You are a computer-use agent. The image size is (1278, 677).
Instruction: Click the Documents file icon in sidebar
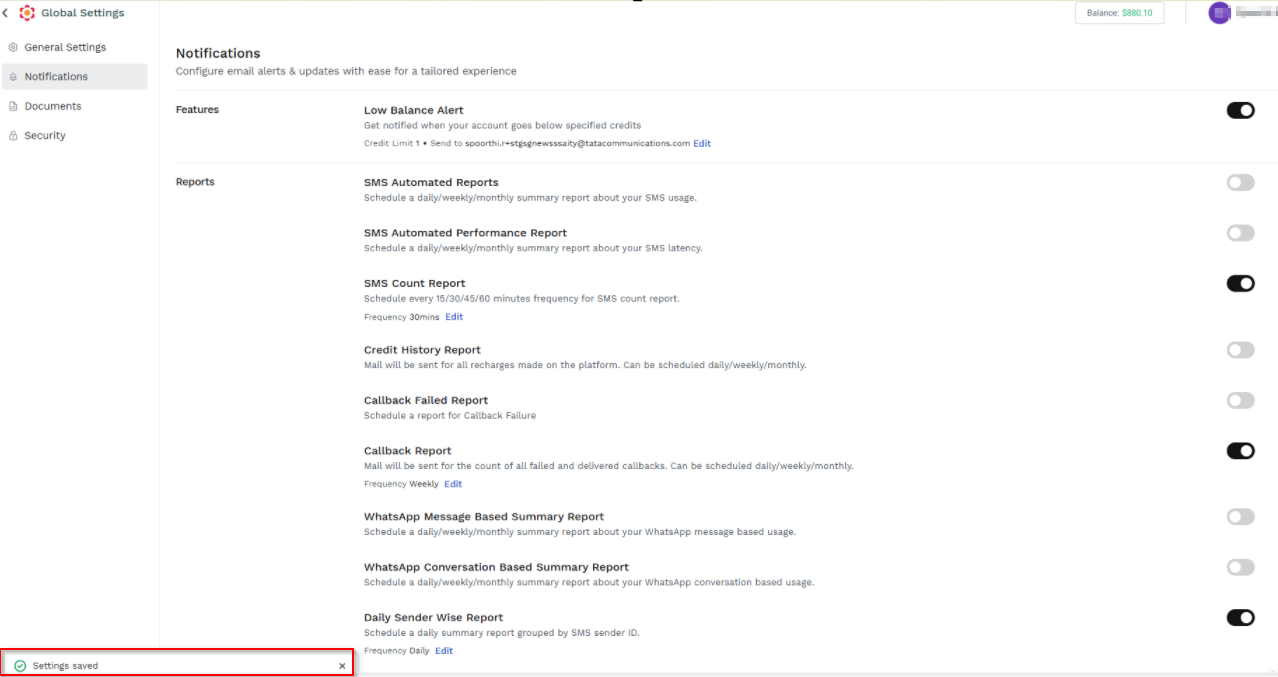13,106
